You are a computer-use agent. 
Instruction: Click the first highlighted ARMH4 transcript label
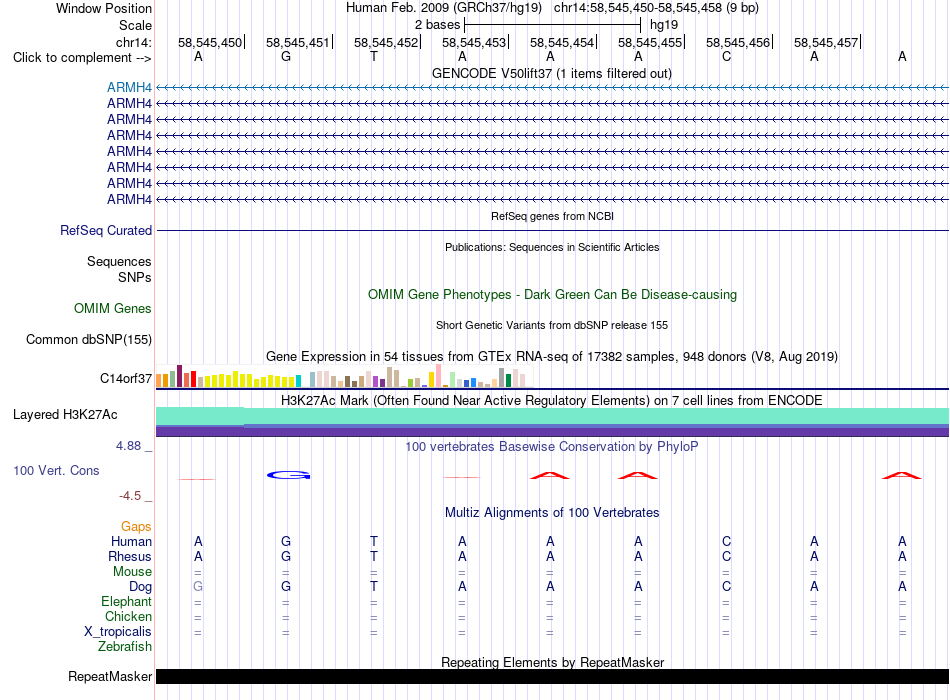point(129,87)
